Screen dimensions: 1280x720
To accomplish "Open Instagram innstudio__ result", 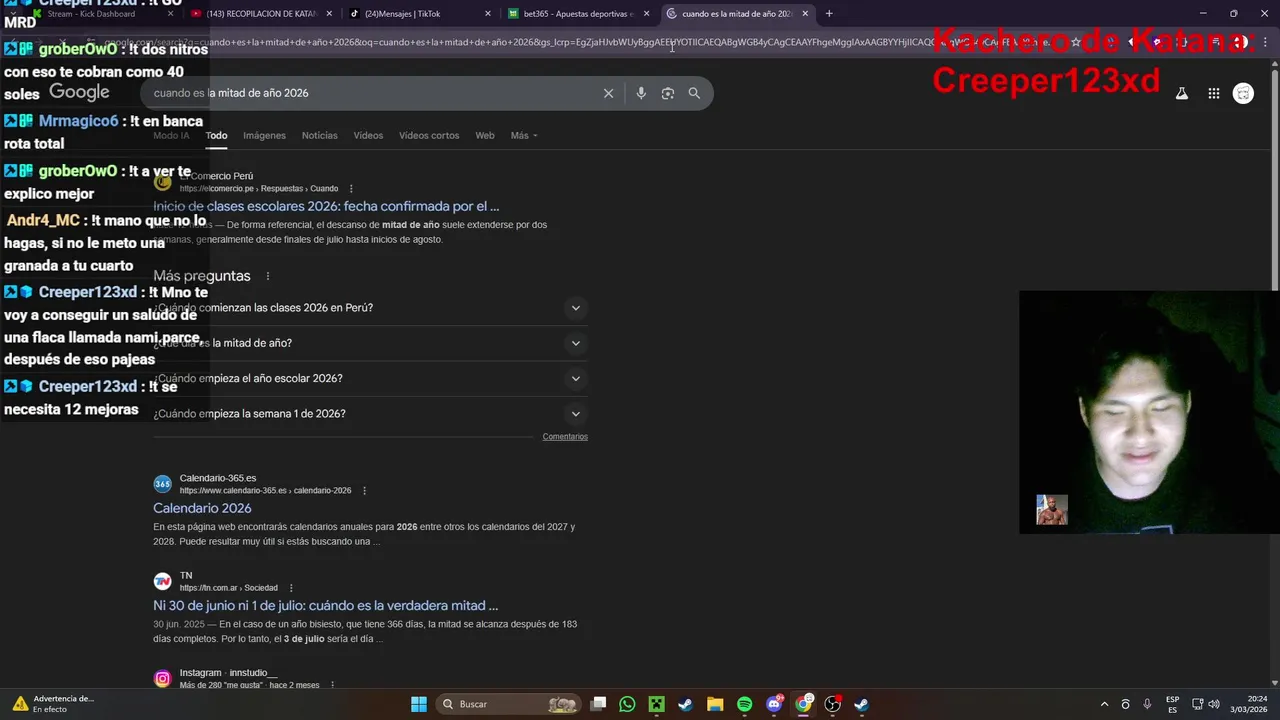I will pos(228,673).
